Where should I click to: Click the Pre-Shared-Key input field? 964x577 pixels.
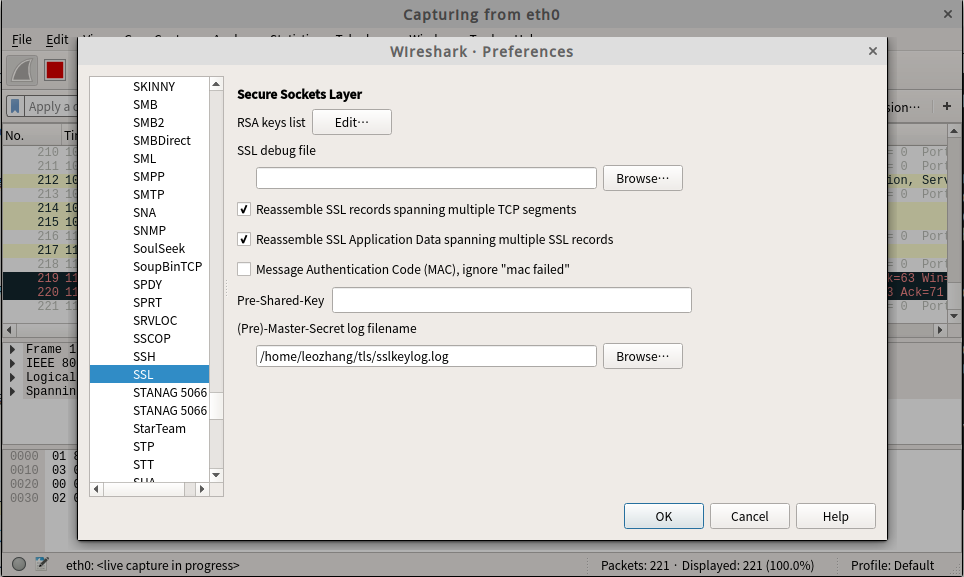coord(511,300)
